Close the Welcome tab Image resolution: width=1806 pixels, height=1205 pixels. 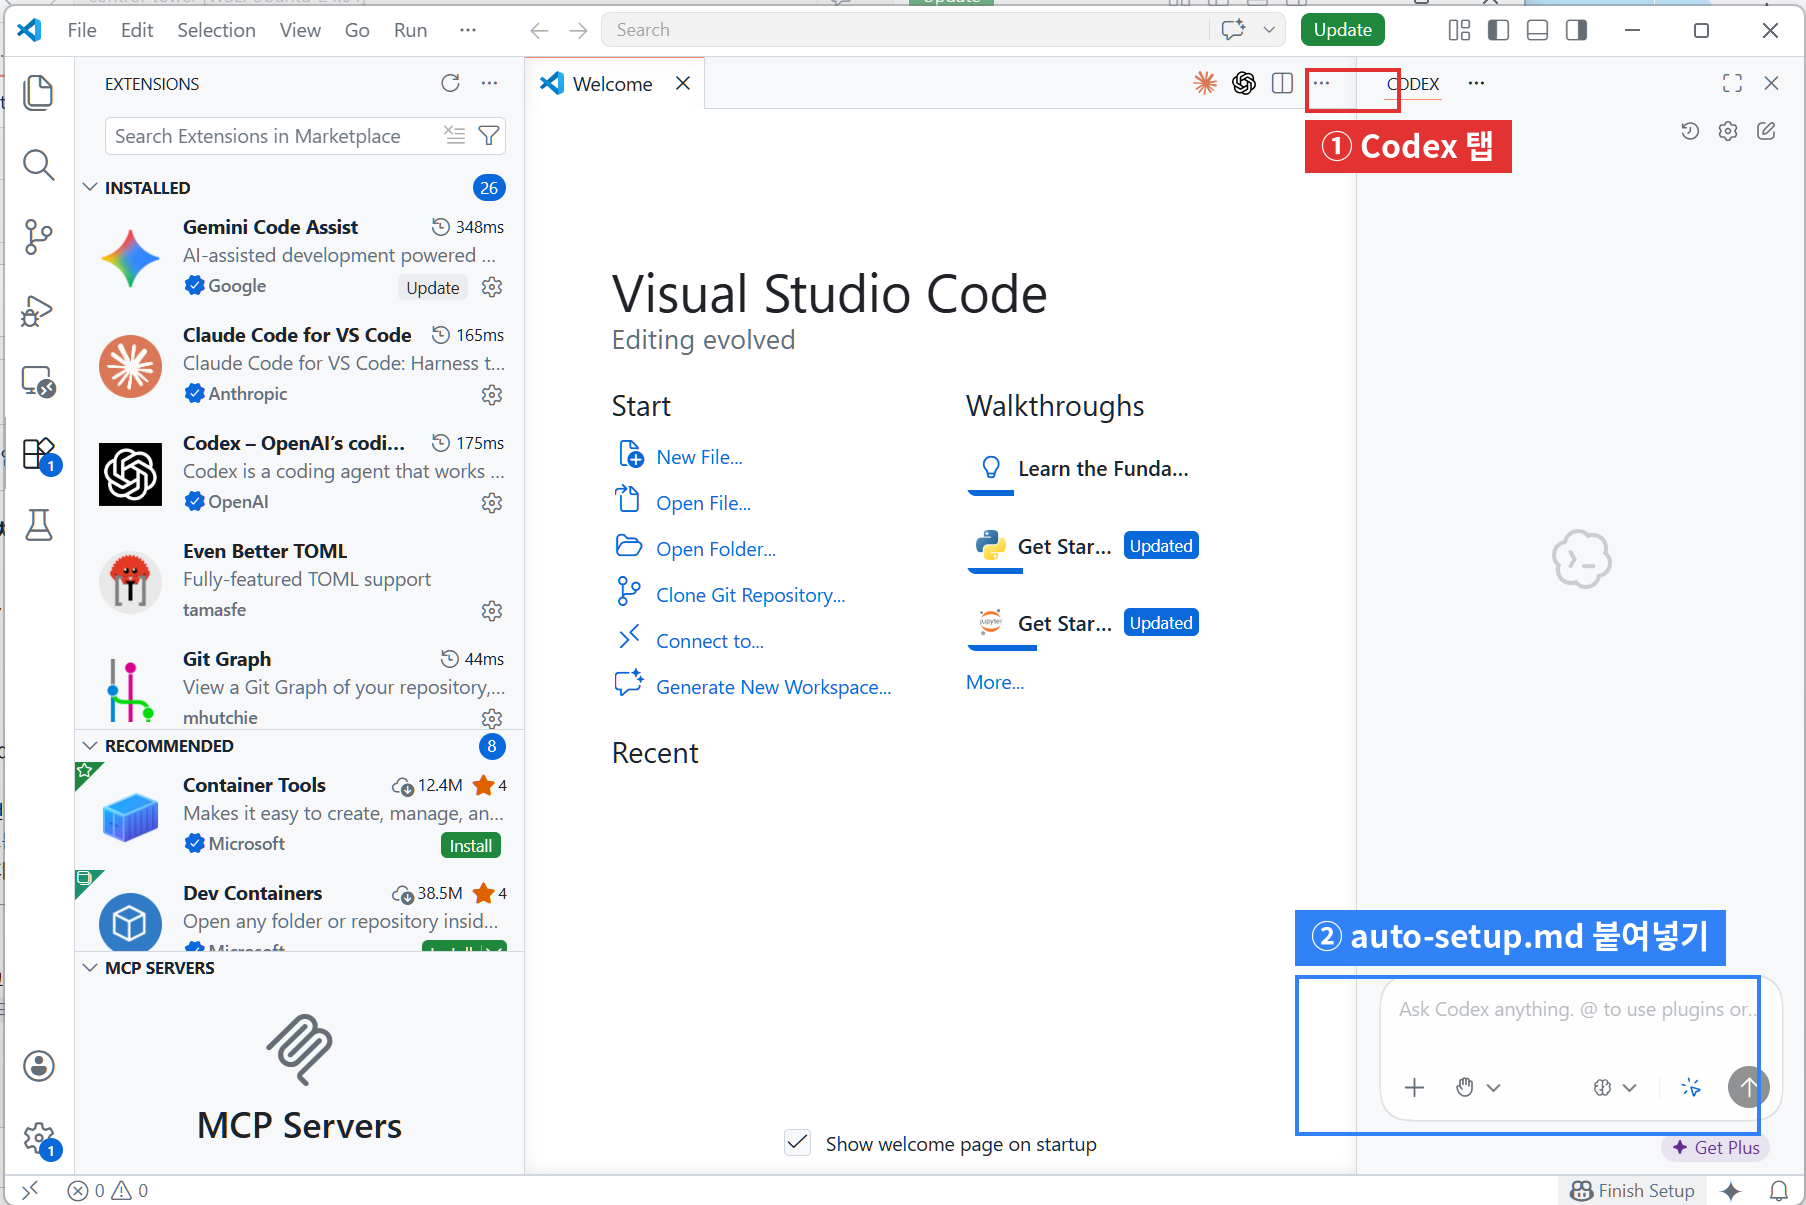683,83
